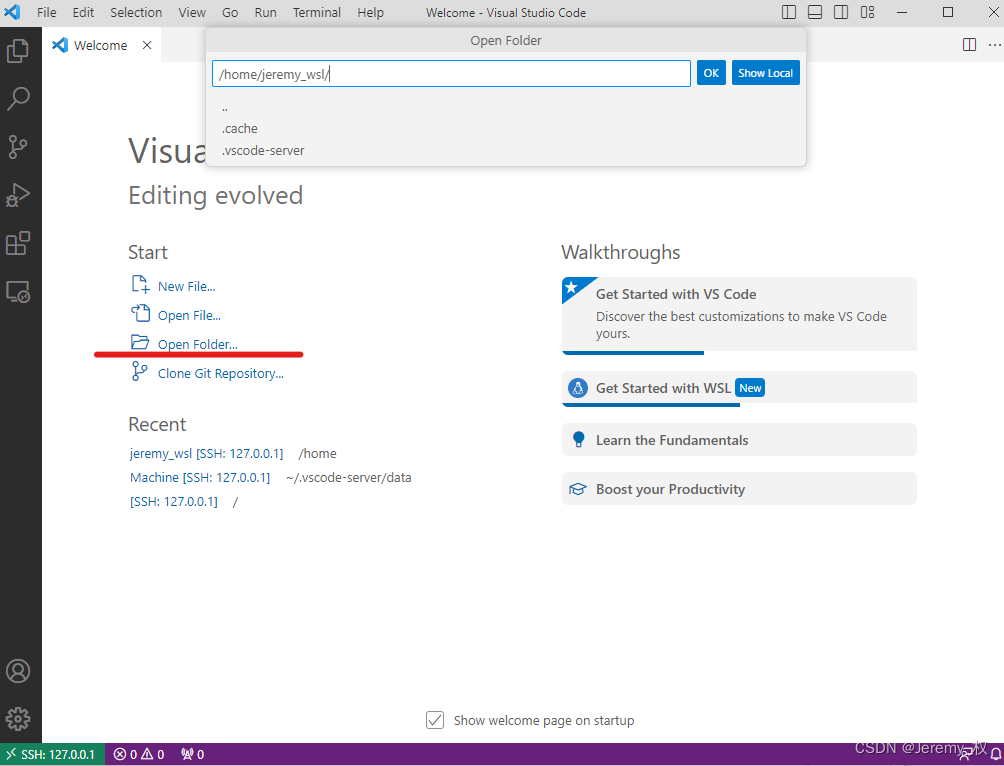Click forwarded ports status item

click(192, 754)
